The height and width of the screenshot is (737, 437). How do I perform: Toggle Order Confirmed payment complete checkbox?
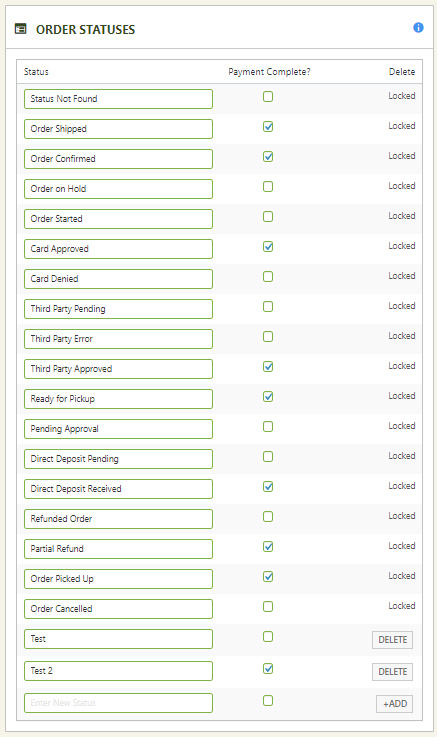pos(268,157)
